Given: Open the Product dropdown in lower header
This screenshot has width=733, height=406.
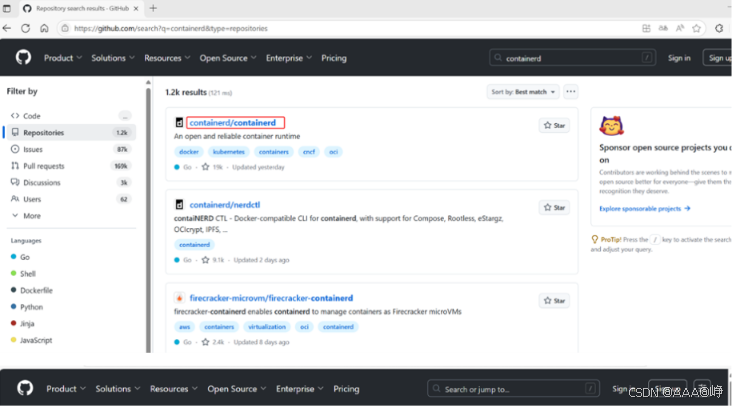Looking at the screenshot, I should coord(66,389).
